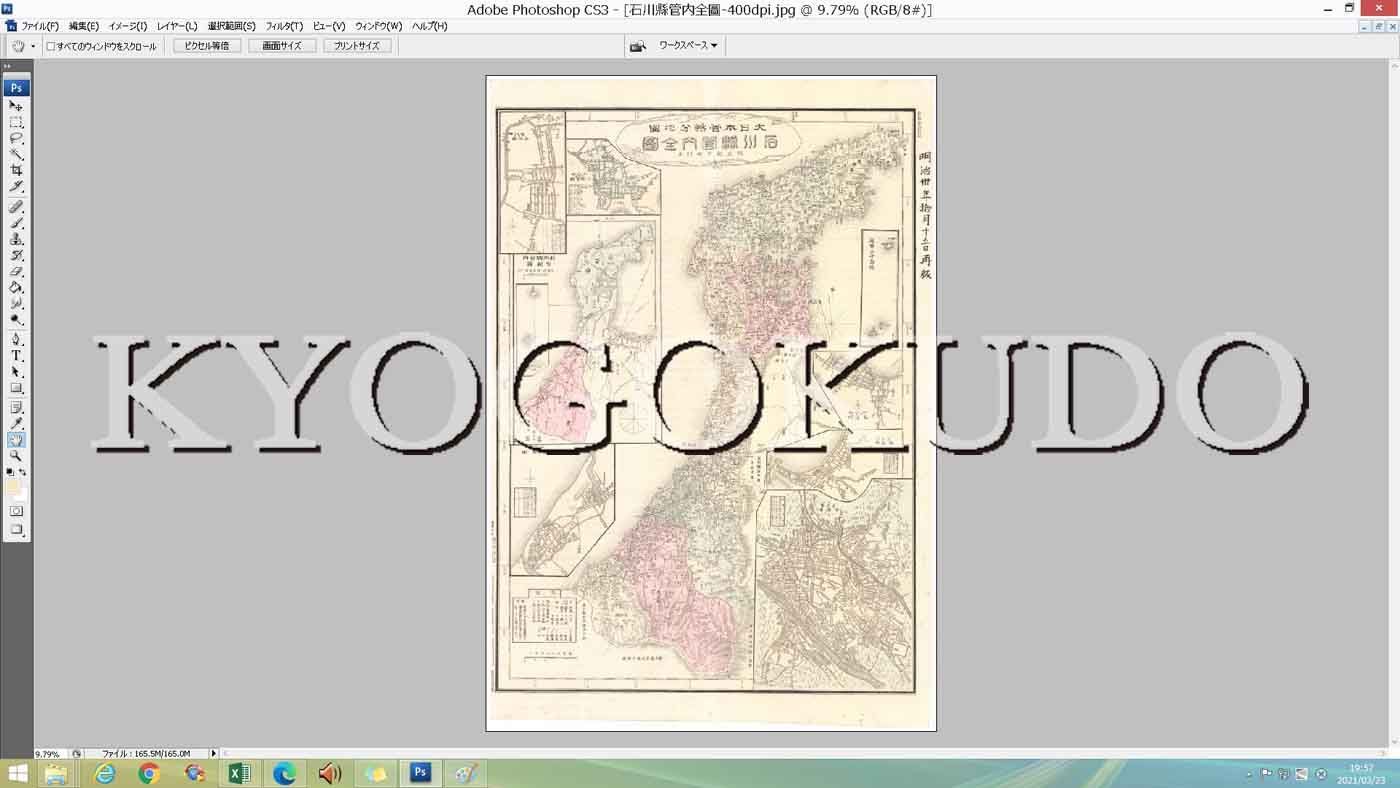Select the Dodge tool
The width and height of the screenshot is (1400, 788).
pyautogui.click(x=16, y=319)
